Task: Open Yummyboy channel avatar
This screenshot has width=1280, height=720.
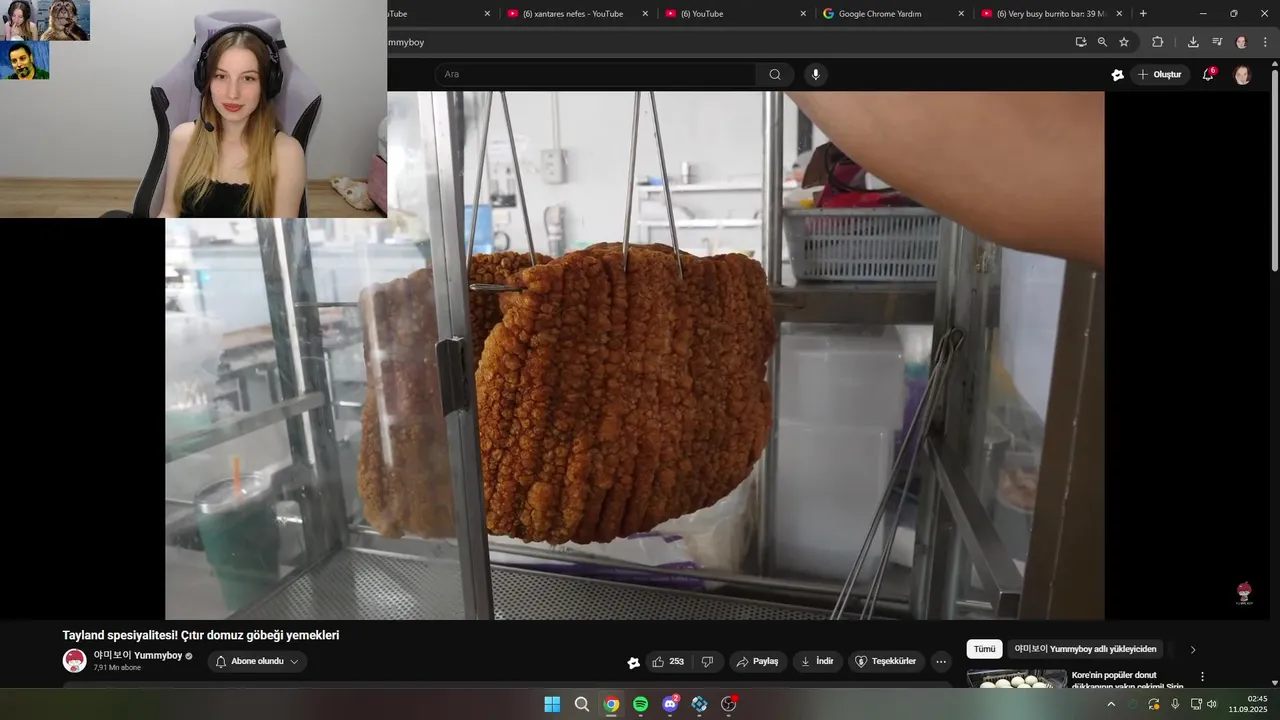Action: coord(74,661)
